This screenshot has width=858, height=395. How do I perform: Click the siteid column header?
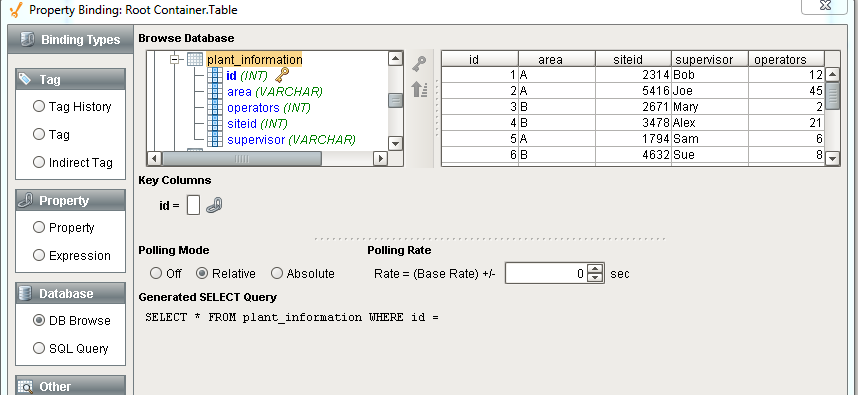[633, 59]
